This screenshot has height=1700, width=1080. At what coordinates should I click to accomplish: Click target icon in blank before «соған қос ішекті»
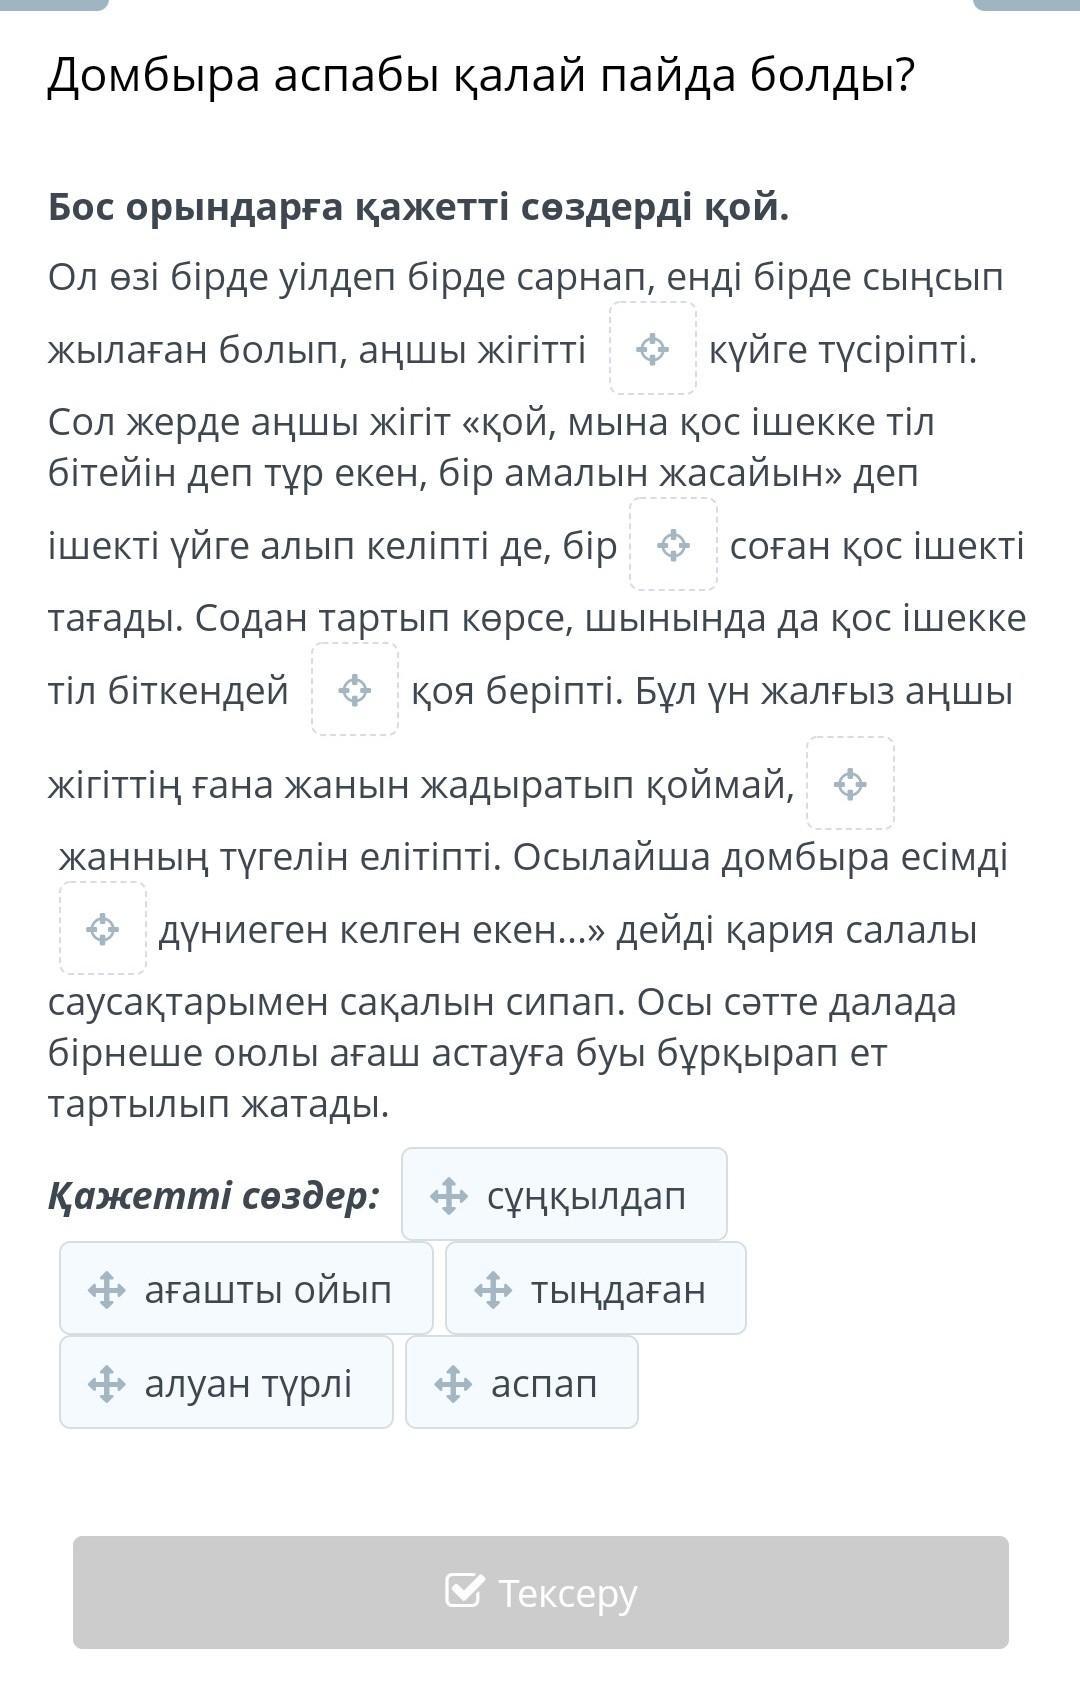pyautogui.click(x=673, y=545)
